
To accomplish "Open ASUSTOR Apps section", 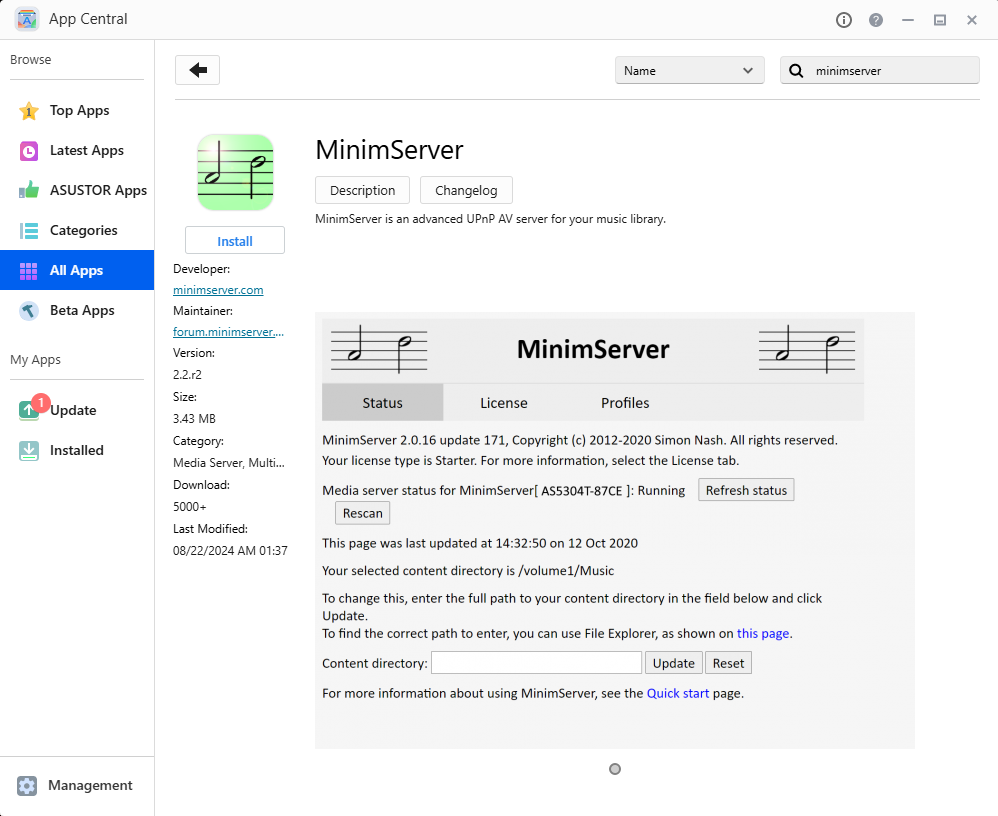I will tap(77, 190).
